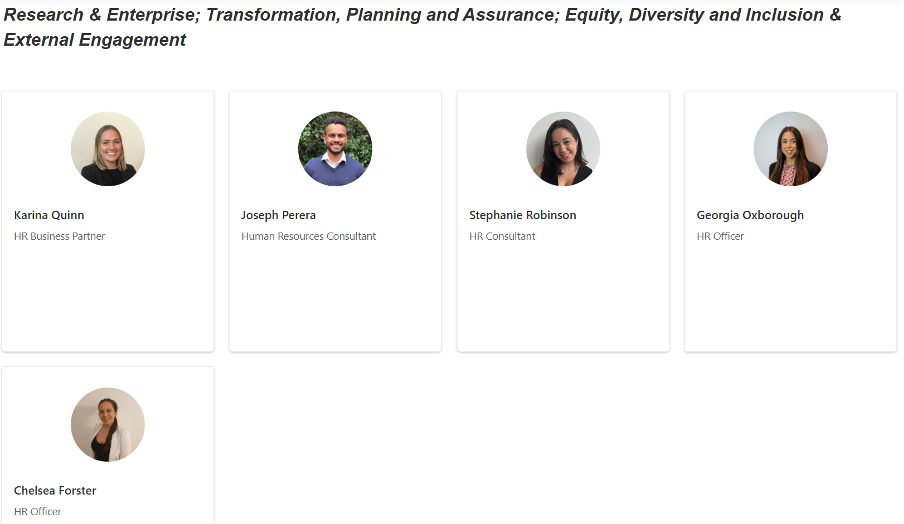Click blank area of Joseph Perera's card

tap(335, 300)
